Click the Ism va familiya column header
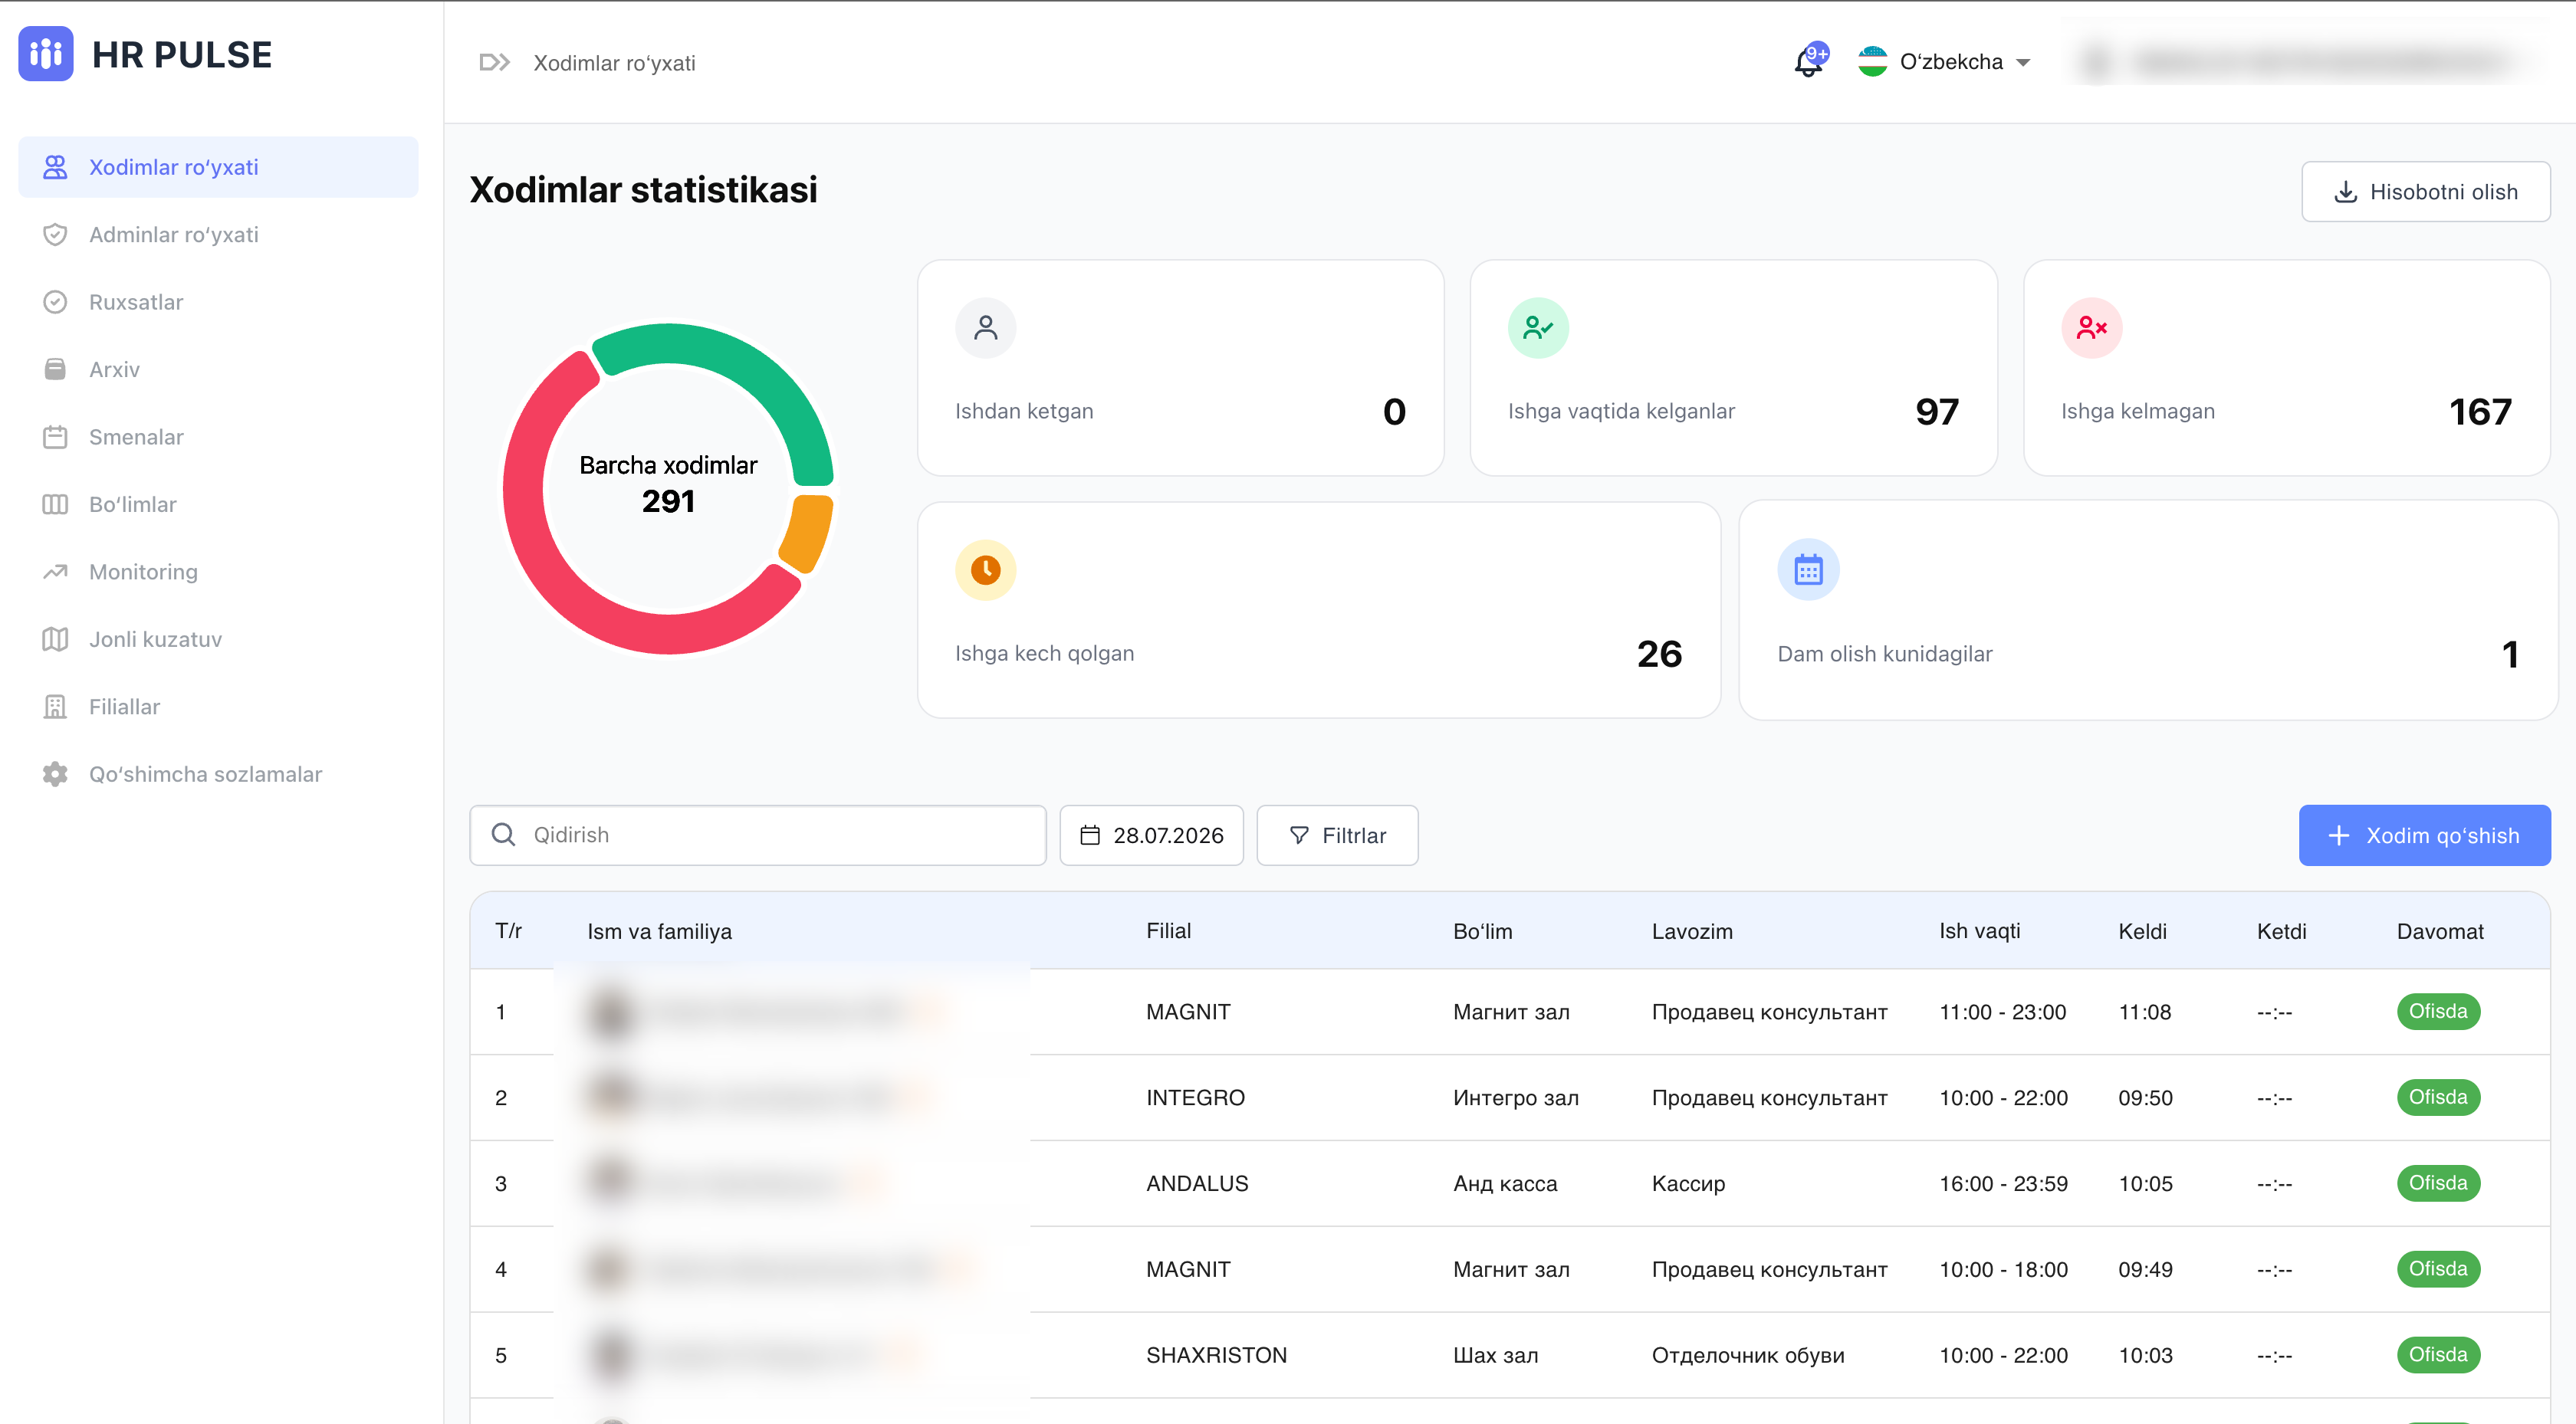This screenshot has height=1424, width=2576. click(x=659, y=931)
